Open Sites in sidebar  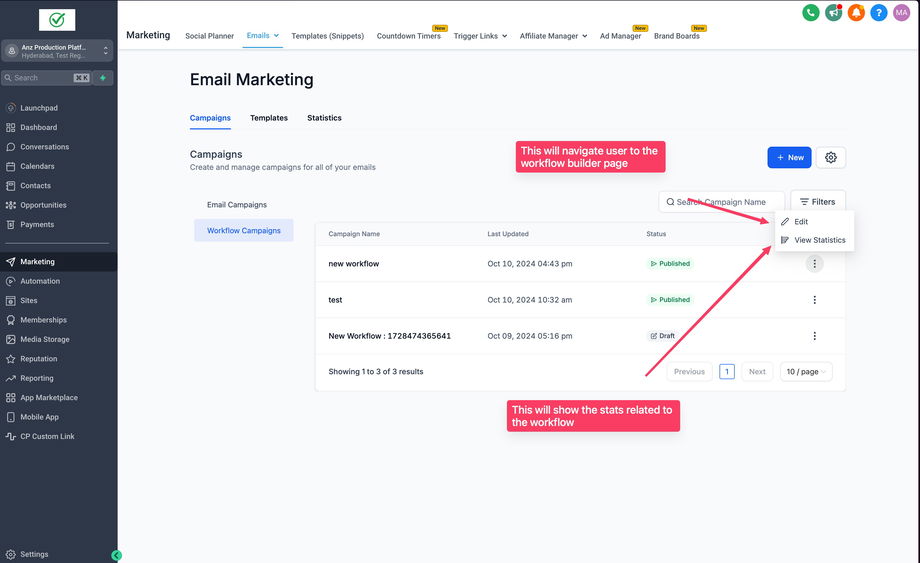tap(29, 300)
